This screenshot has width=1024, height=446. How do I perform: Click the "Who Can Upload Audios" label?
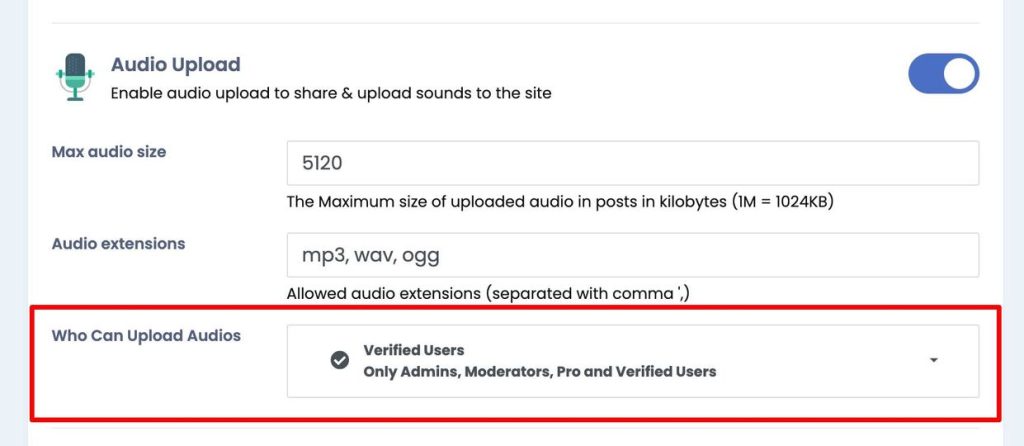click(x=146, y=336)
